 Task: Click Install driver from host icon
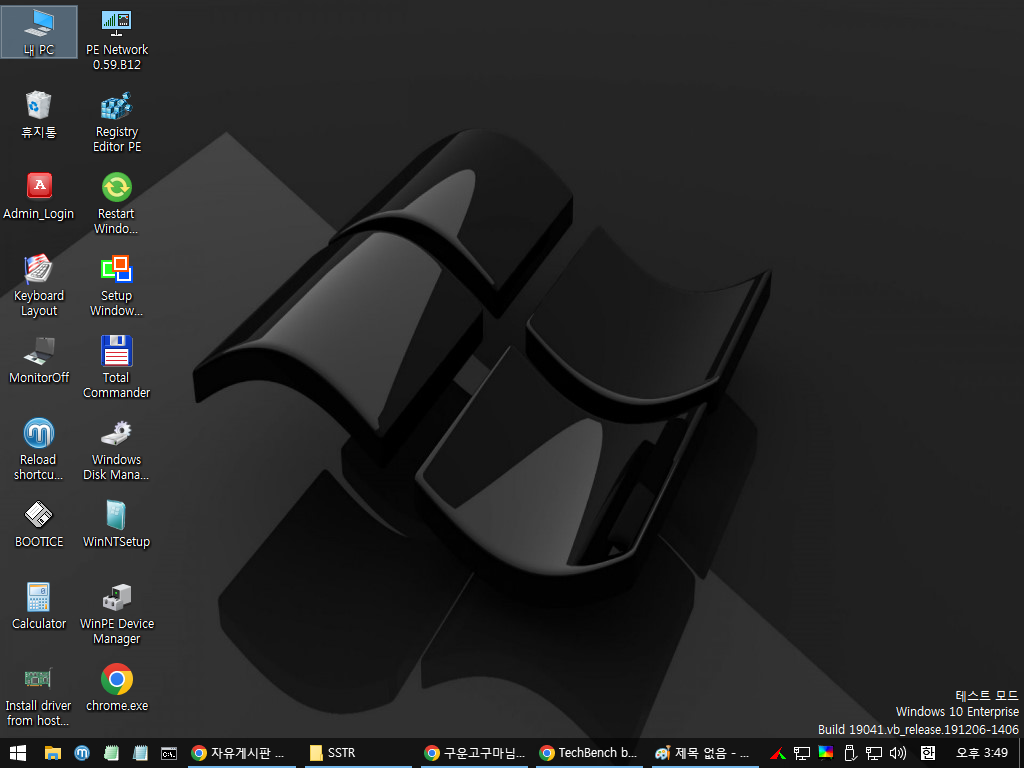(39, 696)
